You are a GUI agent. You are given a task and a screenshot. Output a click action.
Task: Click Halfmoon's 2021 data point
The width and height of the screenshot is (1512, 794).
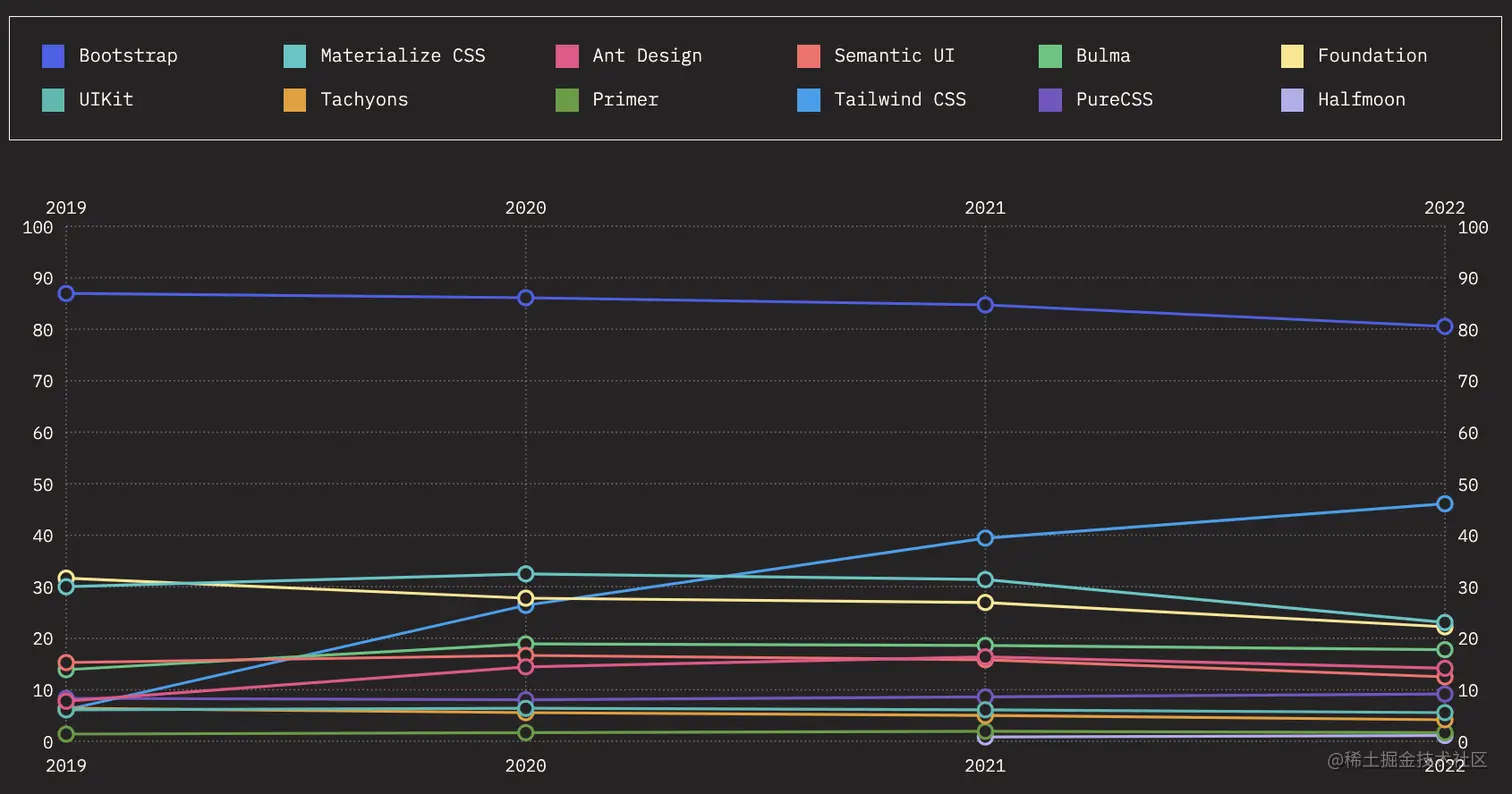985,737
